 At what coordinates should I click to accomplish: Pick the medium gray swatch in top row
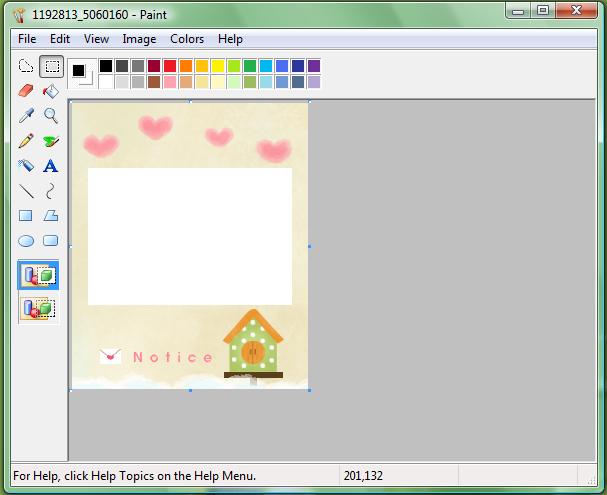click(x=138, y=66)
